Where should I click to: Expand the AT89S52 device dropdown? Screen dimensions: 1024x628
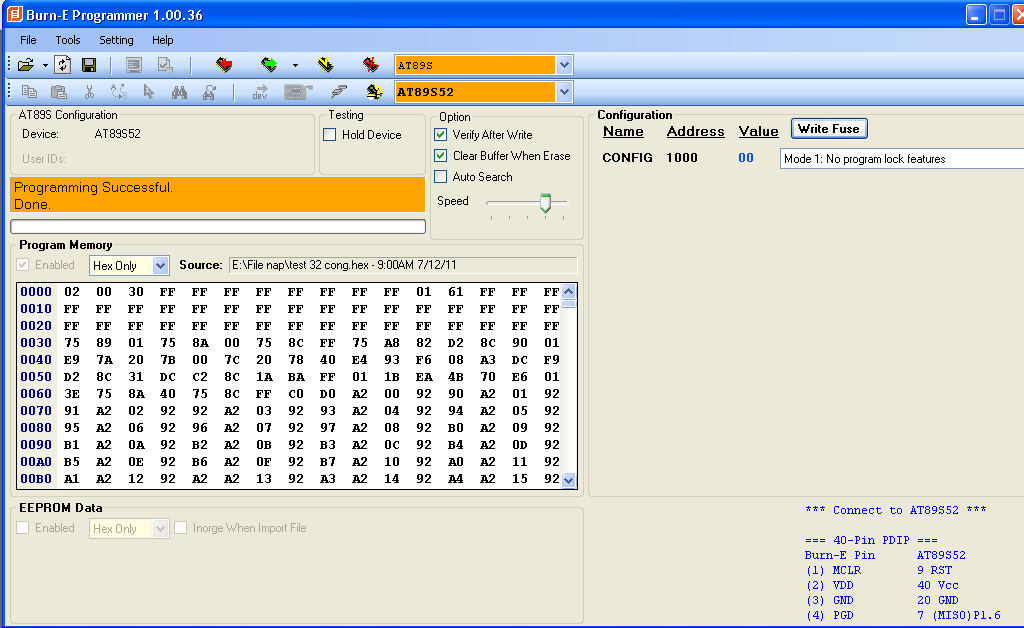tap(564, 92)
